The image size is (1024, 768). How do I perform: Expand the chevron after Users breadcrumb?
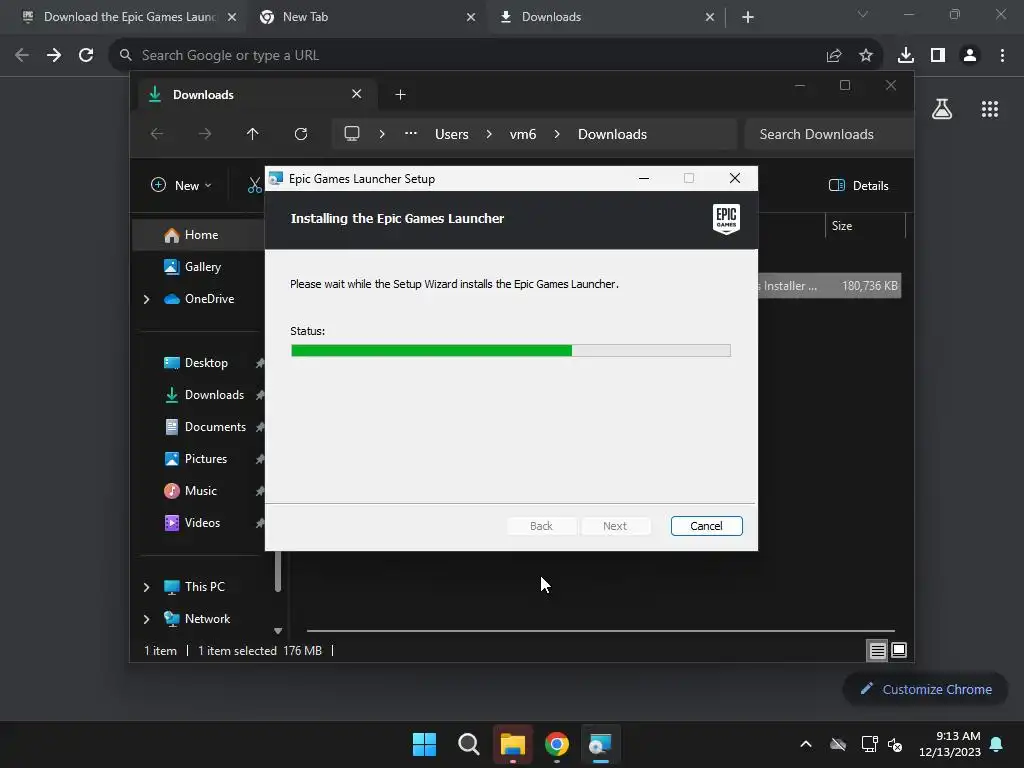pyautogui.click(x=489, y=134)
